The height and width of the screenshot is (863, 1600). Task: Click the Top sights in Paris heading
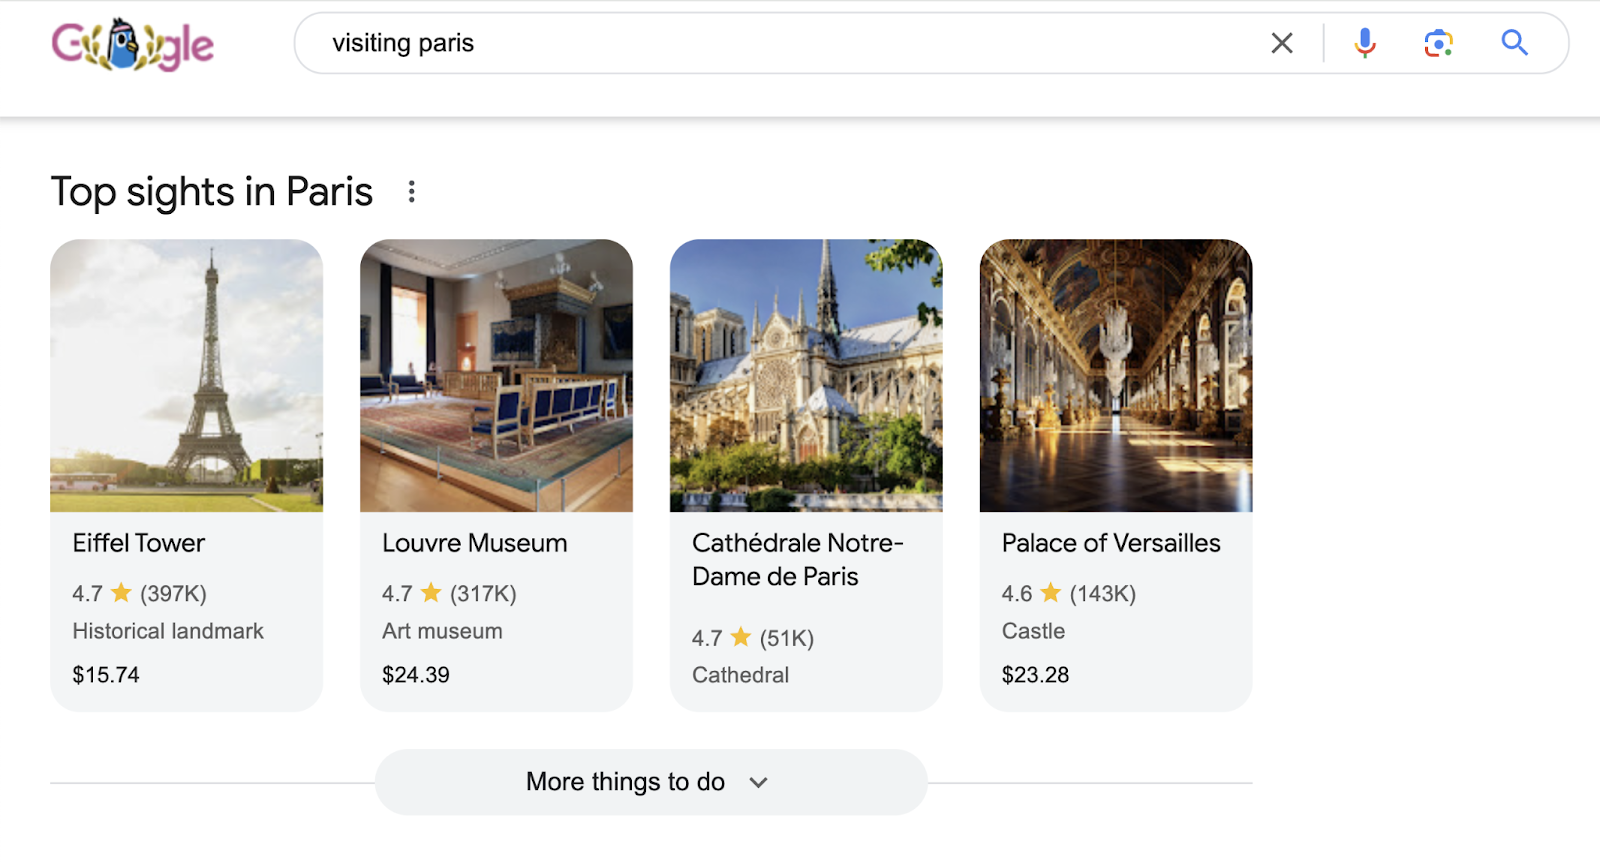[x=212, y=192]
